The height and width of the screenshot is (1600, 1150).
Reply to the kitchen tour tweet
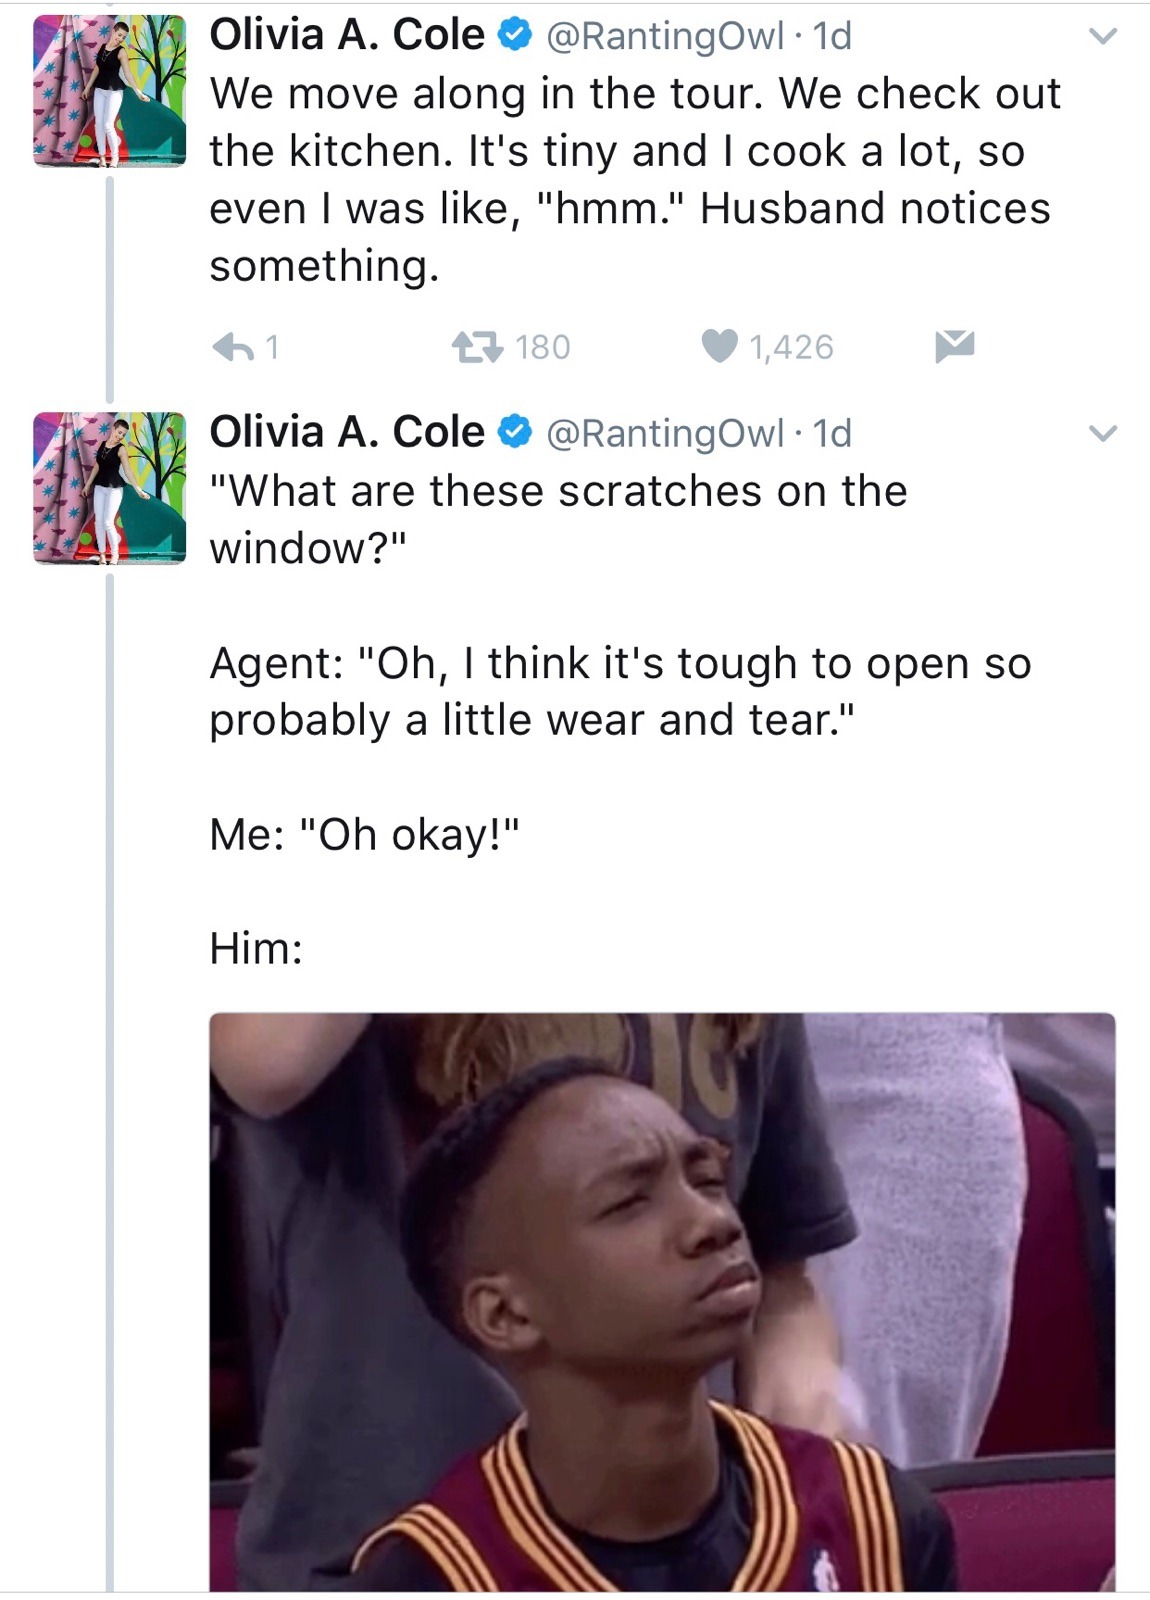pos(233,347)
